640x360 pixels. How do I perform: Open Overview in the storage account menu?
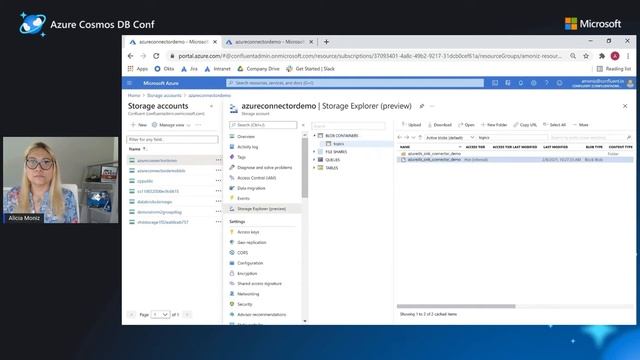point(246,136)
